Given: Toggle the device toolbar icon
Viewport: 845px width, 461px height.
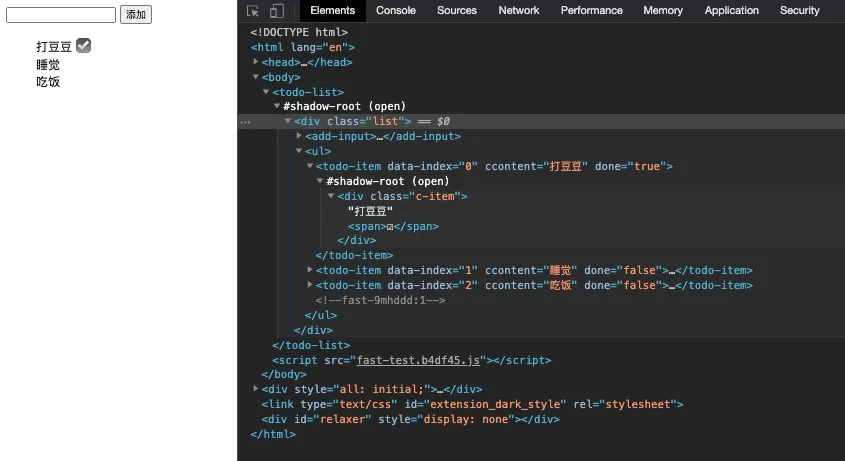Looking at the screenshot, I should (276, 11).
